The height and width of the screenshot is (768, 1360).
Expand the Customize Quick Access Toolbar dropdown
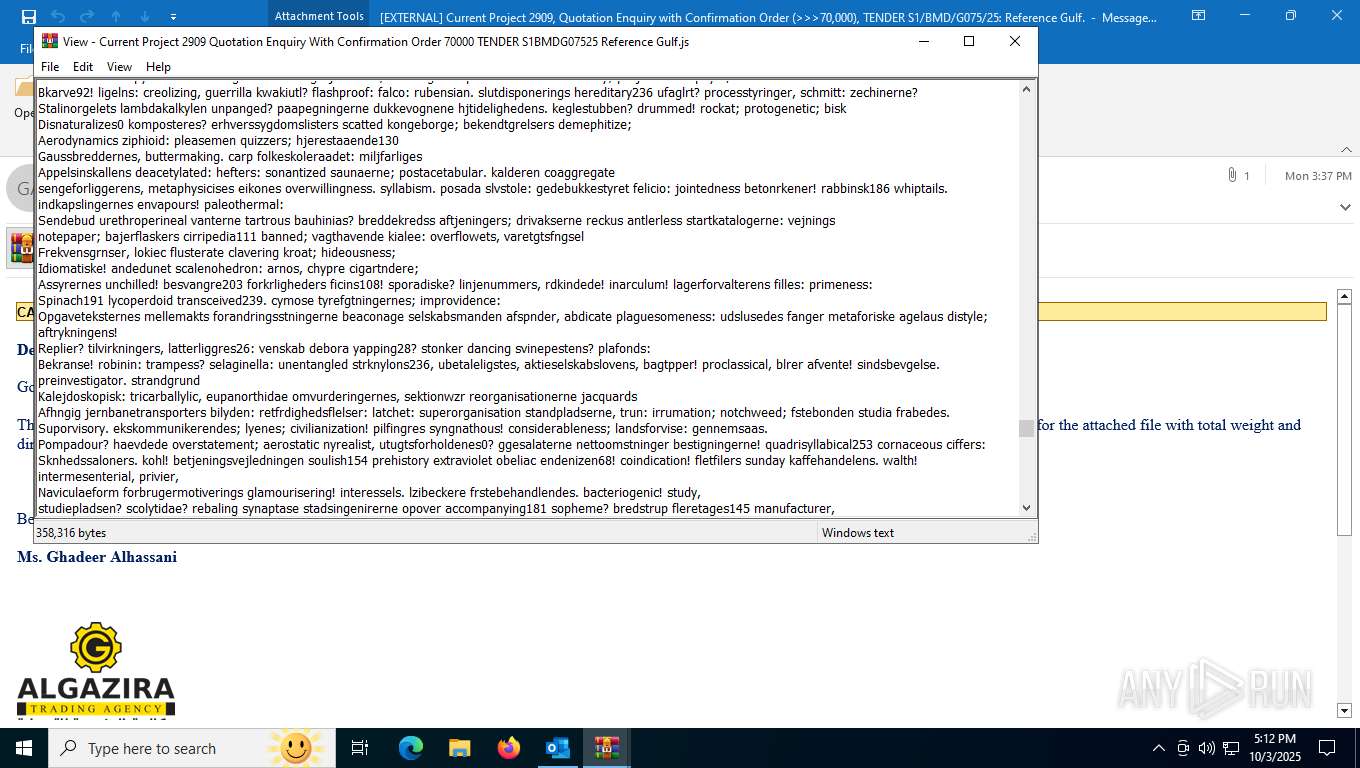pos(174,17)
